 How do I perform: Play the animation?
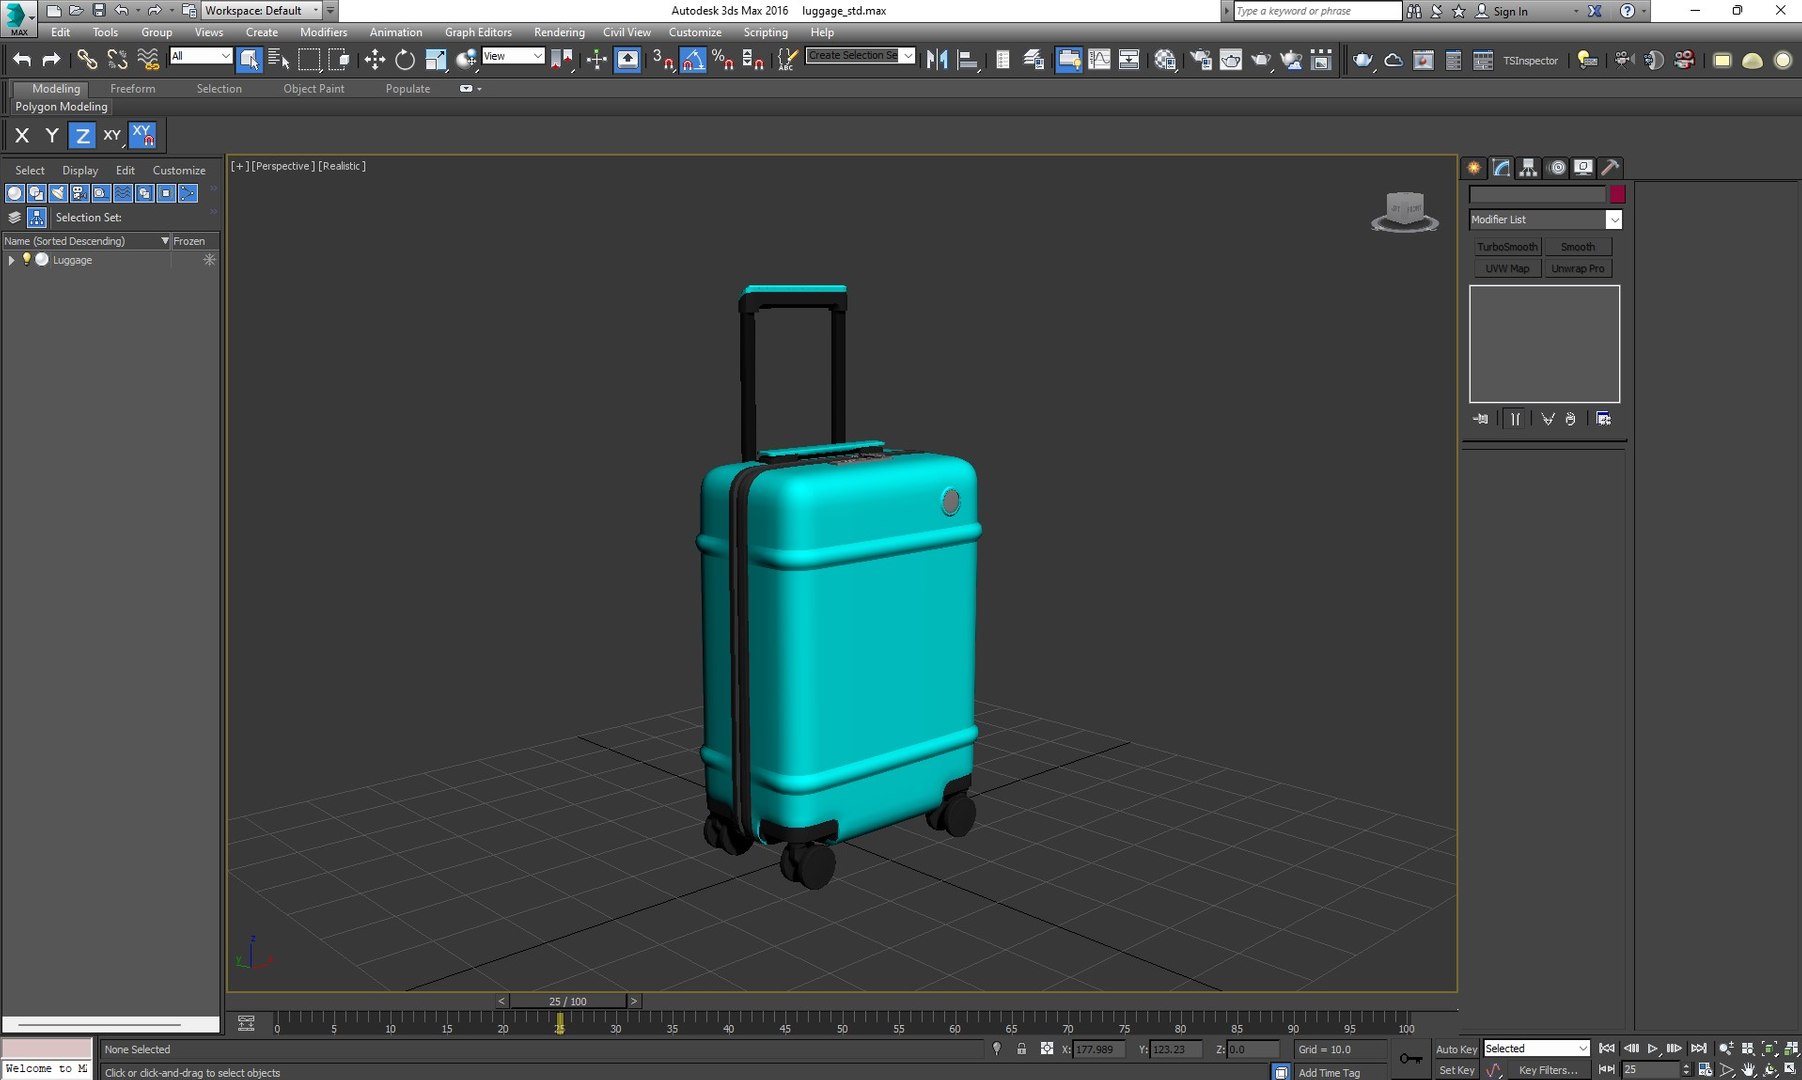coord(1652,1049)
